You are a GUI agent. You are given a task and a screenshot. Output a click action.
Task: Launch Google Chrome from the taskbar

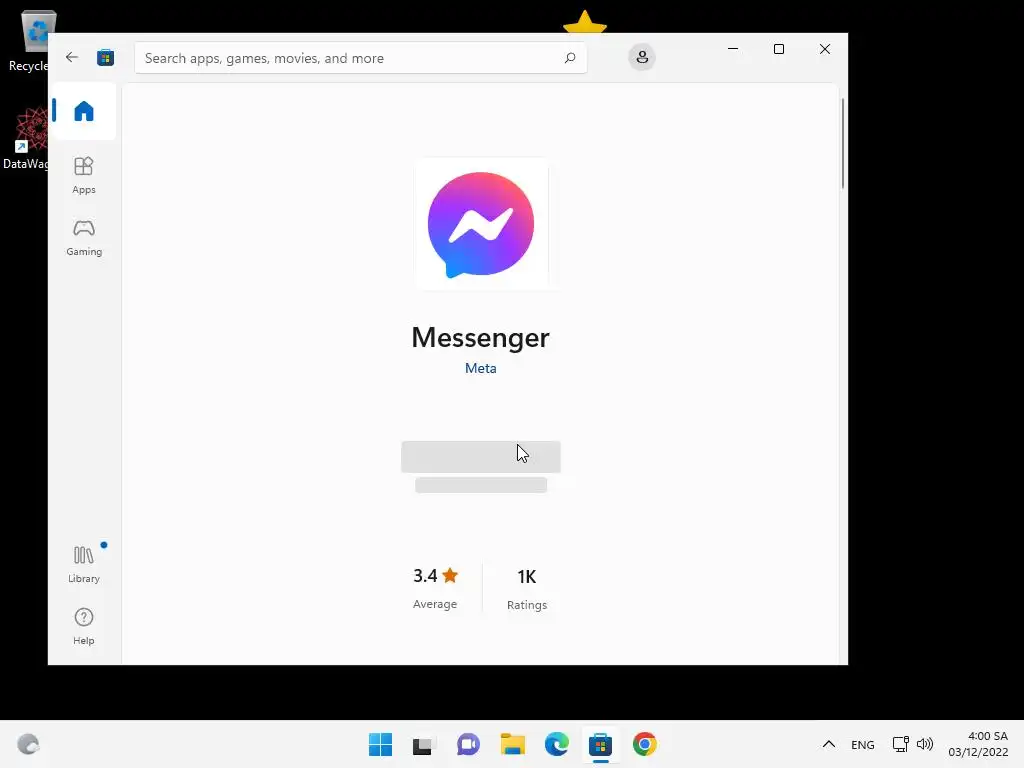(x=645, y=744)
